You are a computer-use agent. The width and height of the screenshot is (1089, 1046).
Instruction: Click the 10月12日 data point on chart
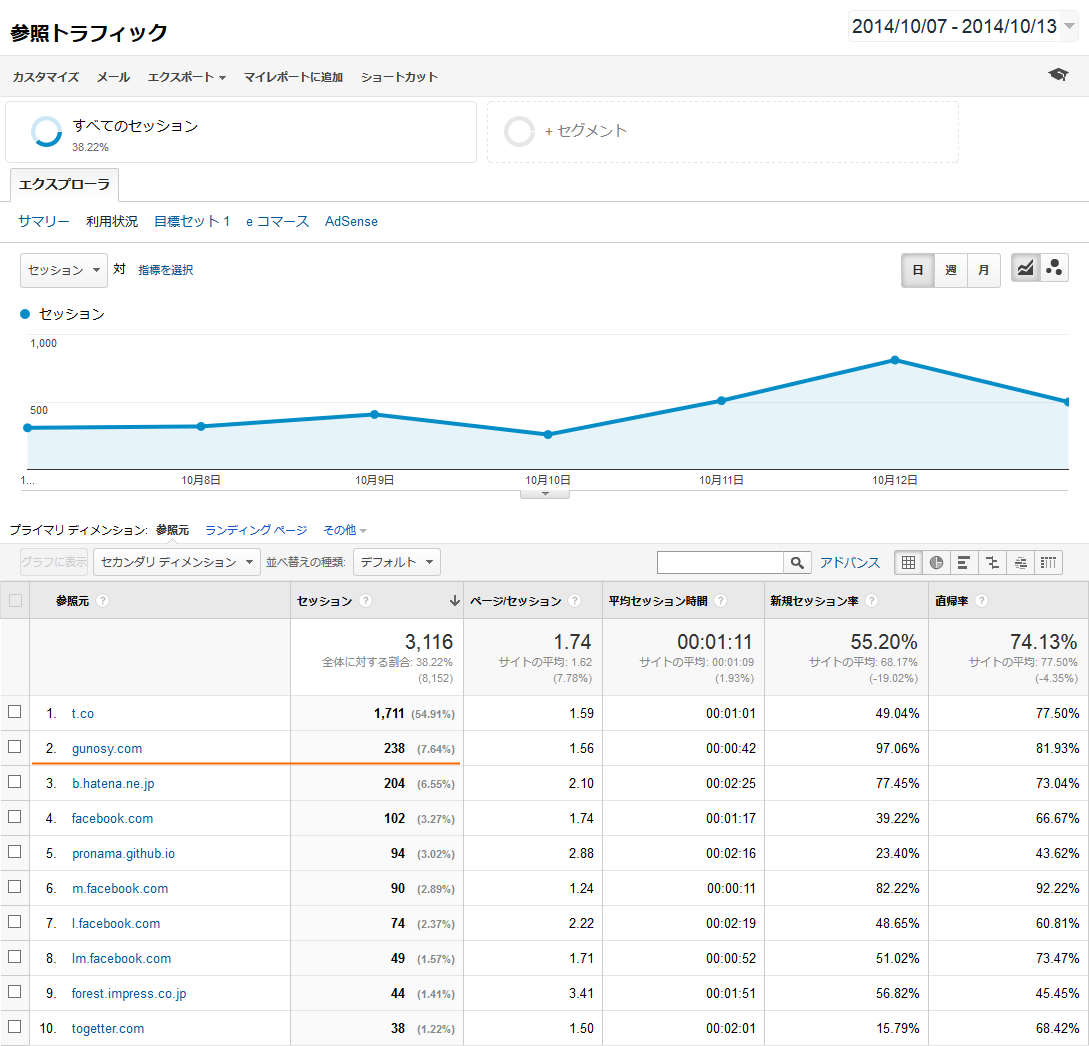point(895,360)
